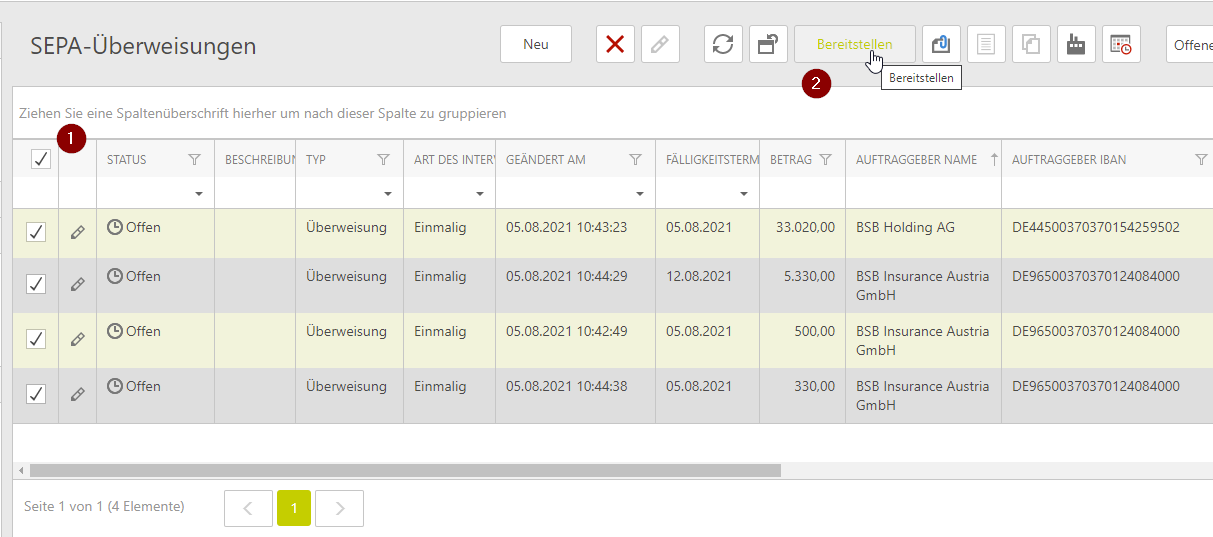Open filter icon on Status column

195,160
